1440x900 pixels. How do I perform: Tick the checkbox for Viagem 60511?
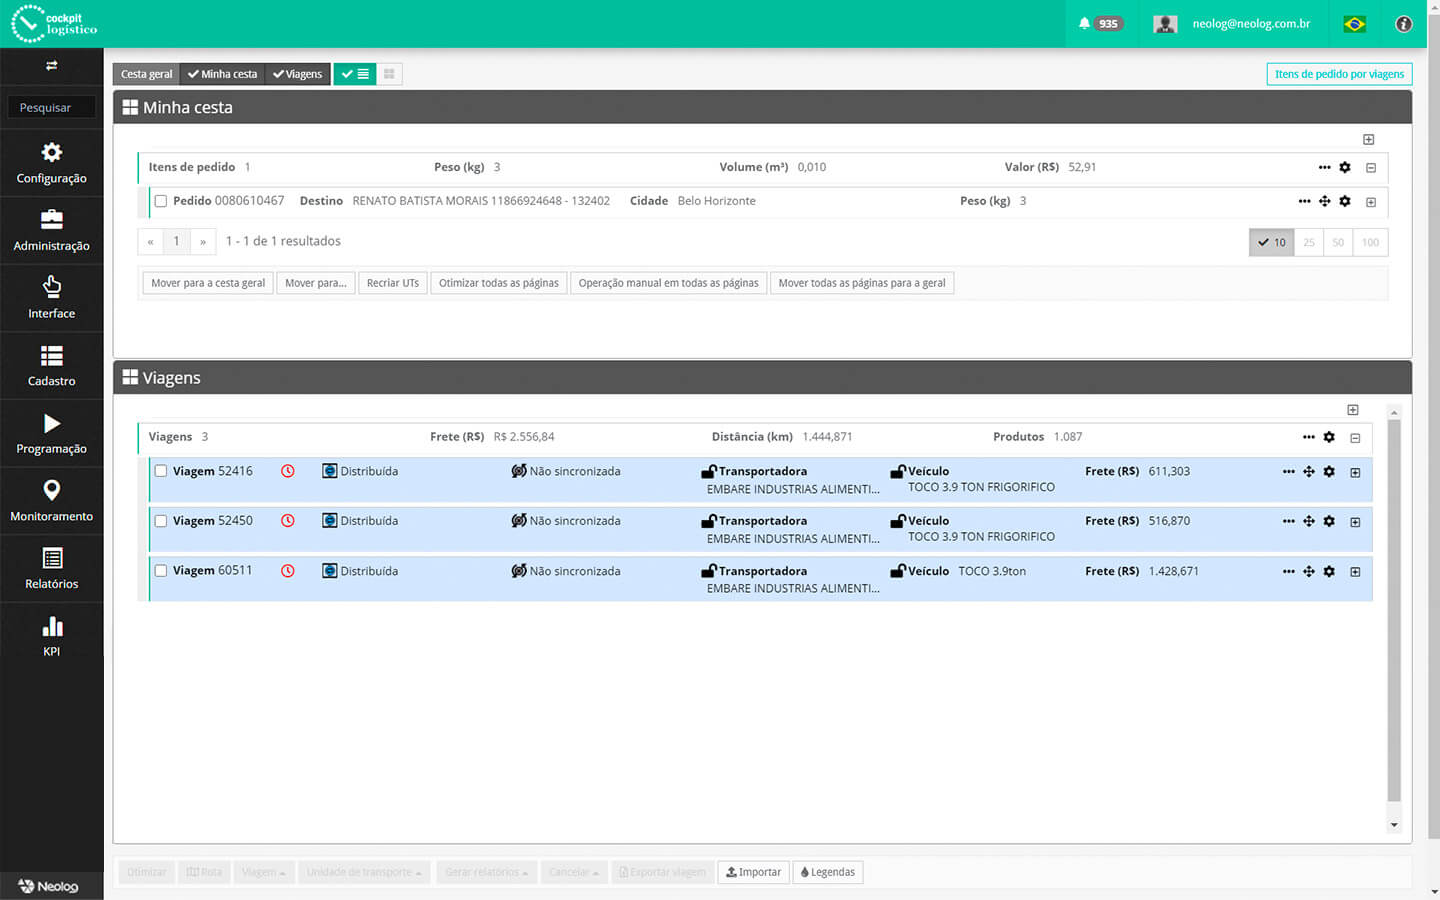161,571
